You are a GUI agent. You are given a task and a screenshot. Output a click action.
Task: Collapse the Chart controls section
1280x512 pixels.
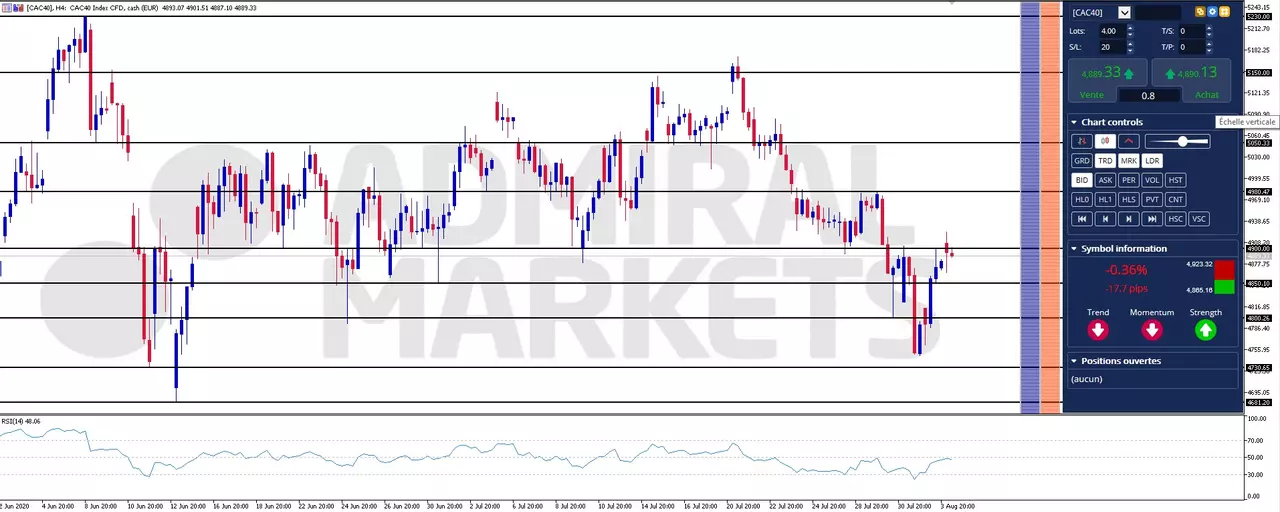1074,122
